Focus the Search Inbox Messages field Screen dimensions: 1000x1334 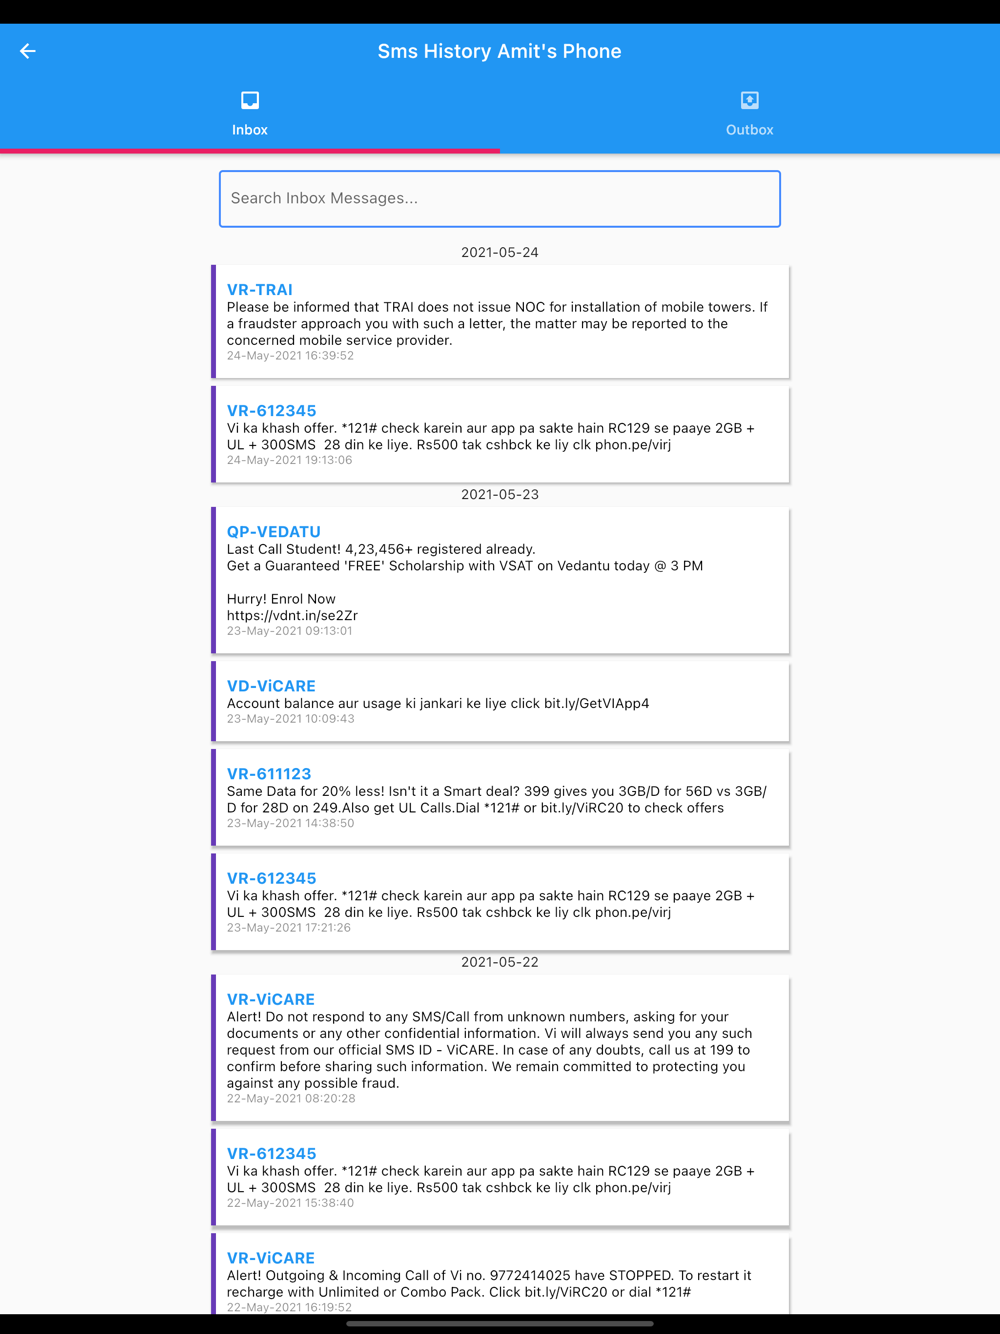pos(500,199)
